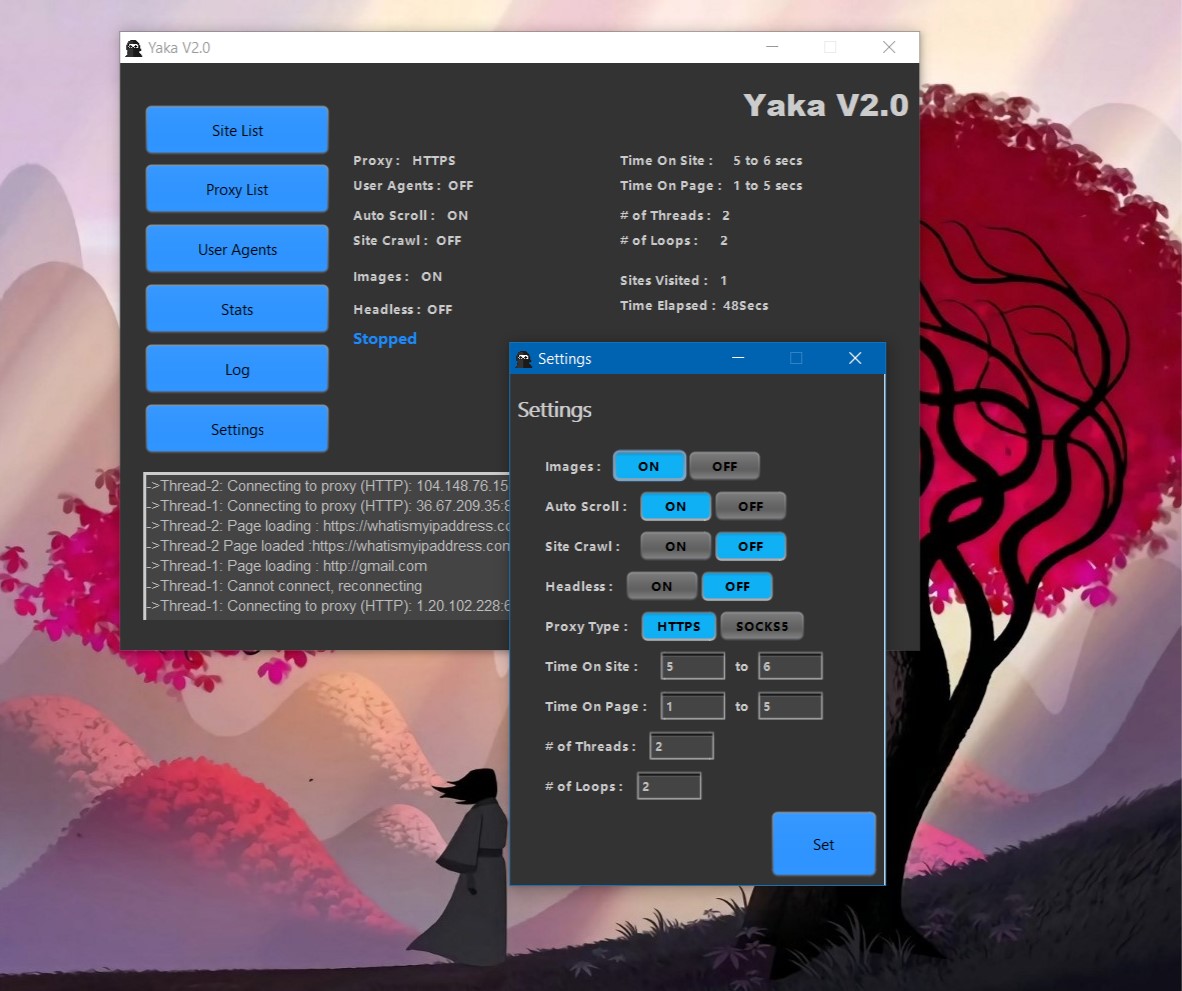Edit the # of Threads field
This screenshot has height=991, width=1182.
[x=681, y=746]
